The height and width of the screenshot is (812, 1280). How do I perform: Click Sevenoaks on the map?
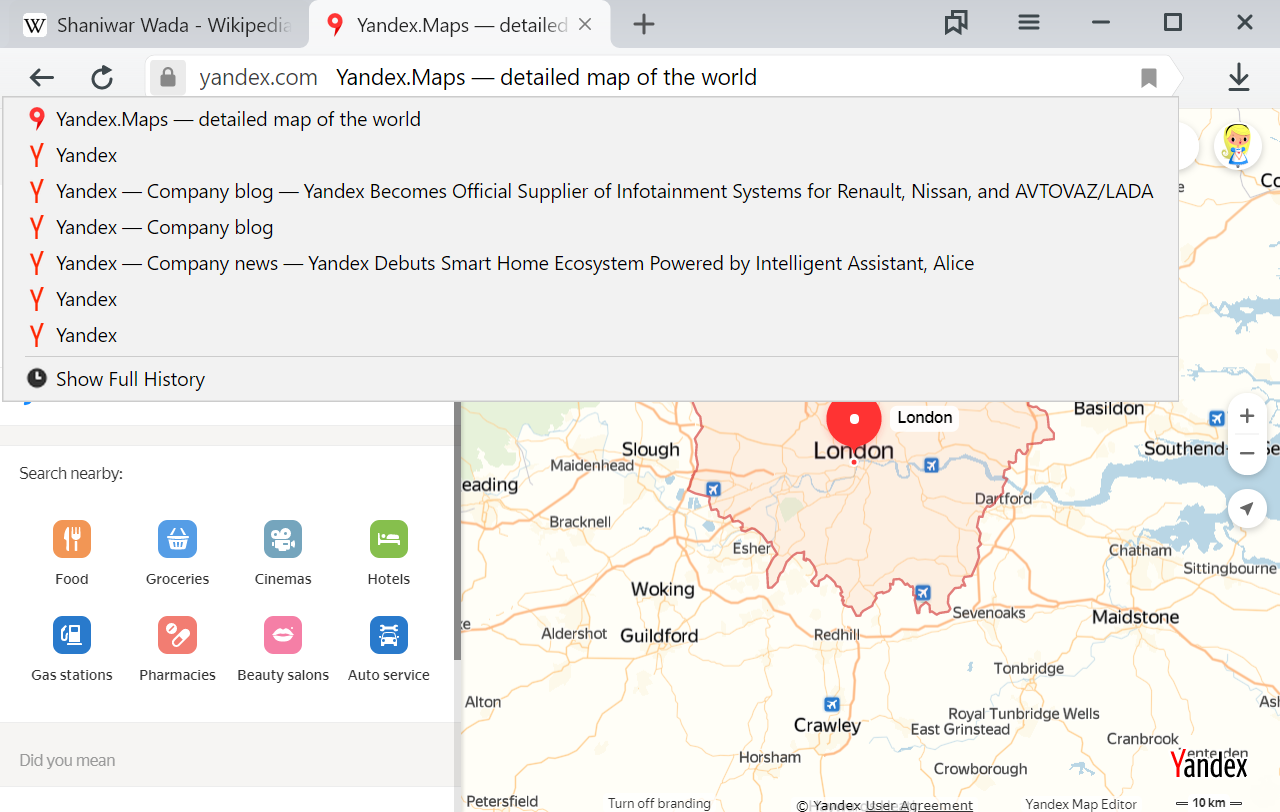click(989, 613)
